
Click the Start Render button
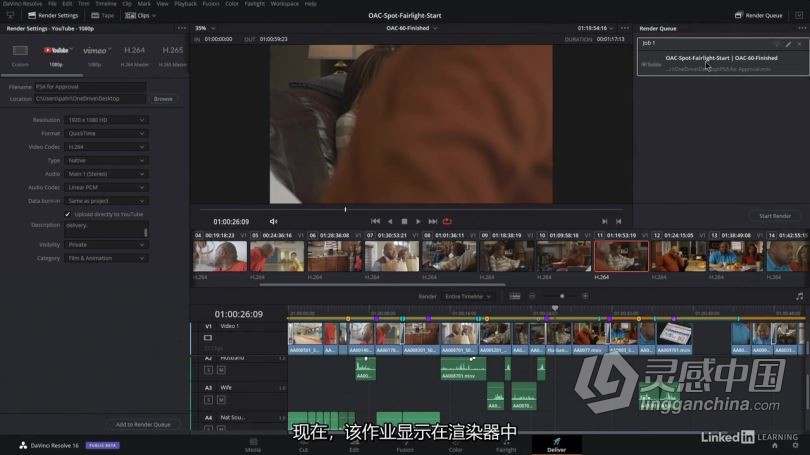775,216
